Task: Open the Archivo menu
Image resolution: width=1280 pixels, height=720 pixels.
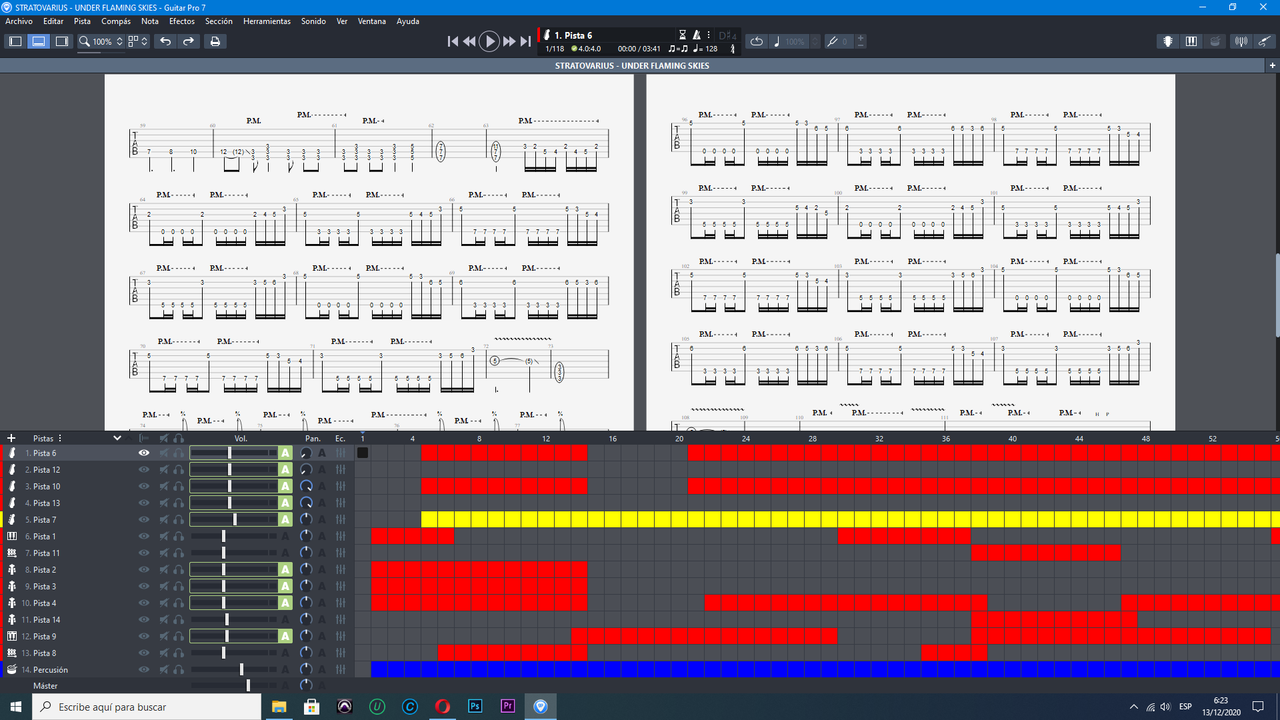Action: 19,21
